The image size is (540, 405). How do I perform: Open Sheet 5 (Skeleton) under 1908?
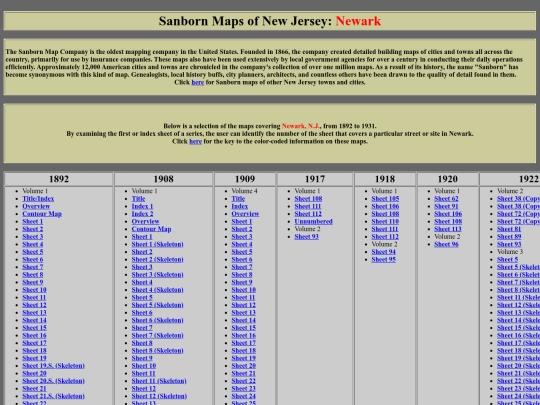click(157, 305)
